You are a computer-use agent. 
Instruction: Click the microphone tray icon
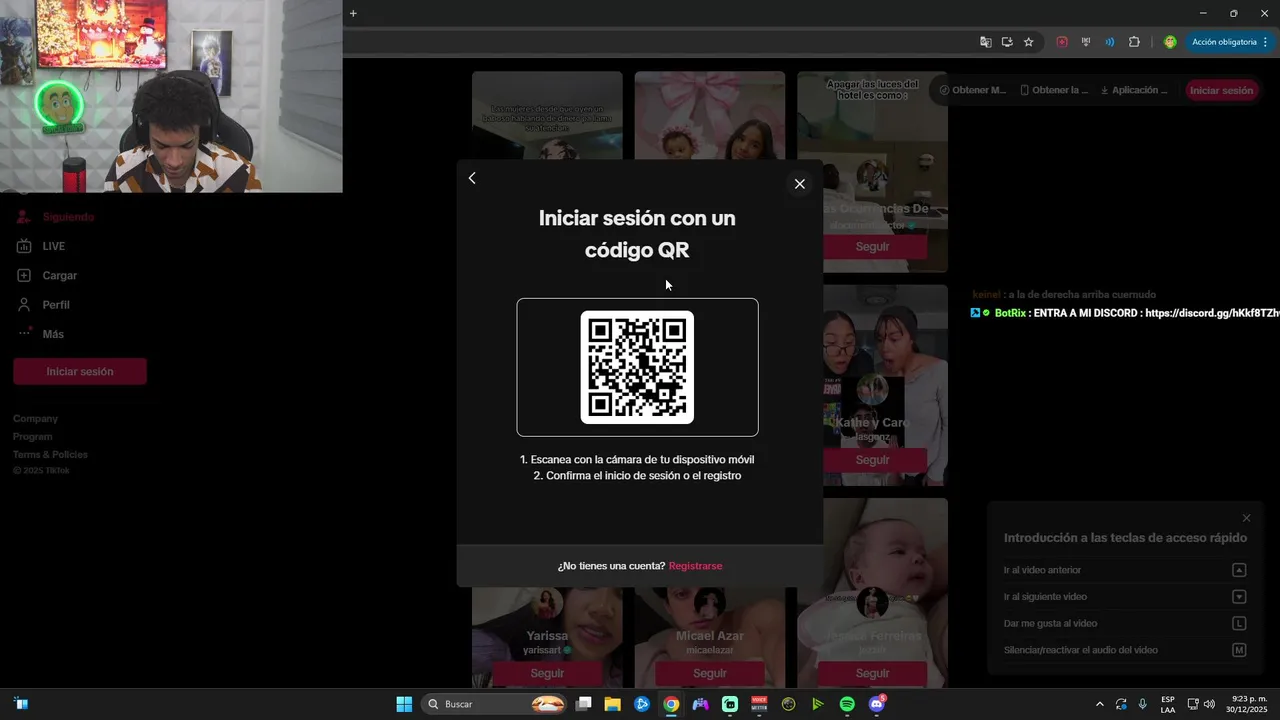(1142, 704)
